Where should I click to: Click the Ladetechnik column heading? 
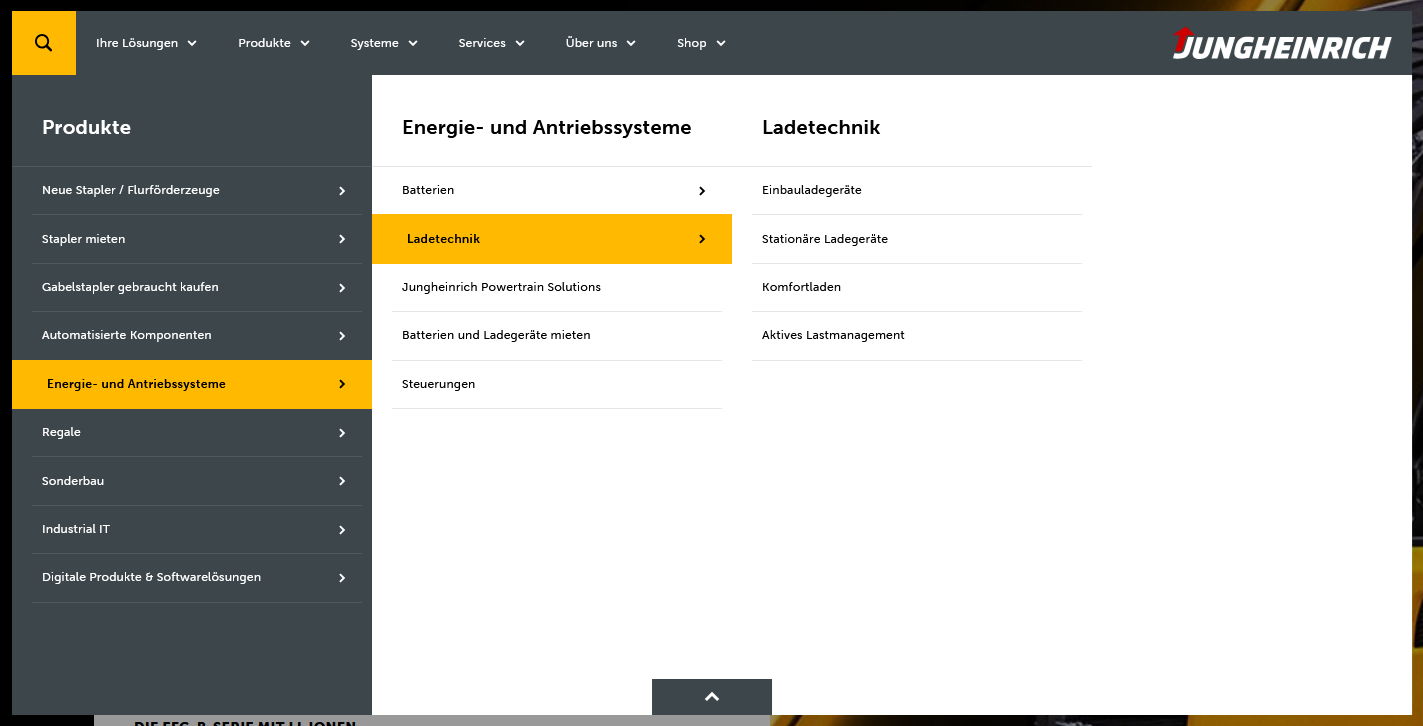(821, 127)
